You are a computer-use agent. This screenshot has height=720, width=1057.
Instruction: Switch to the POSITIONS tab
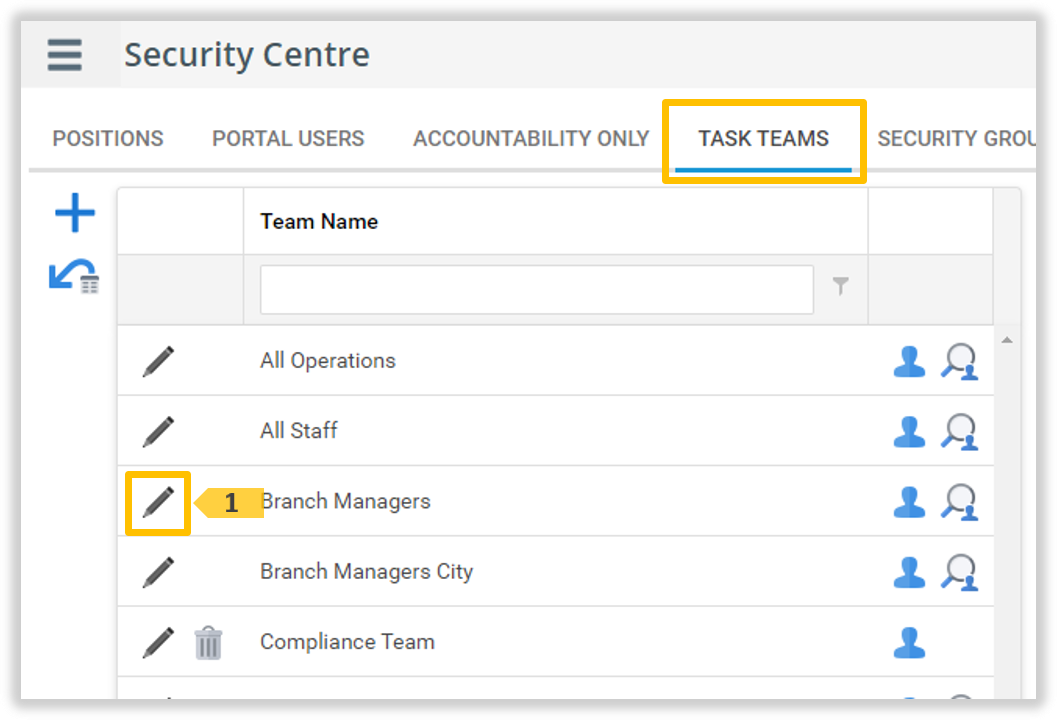click(108, 139)
